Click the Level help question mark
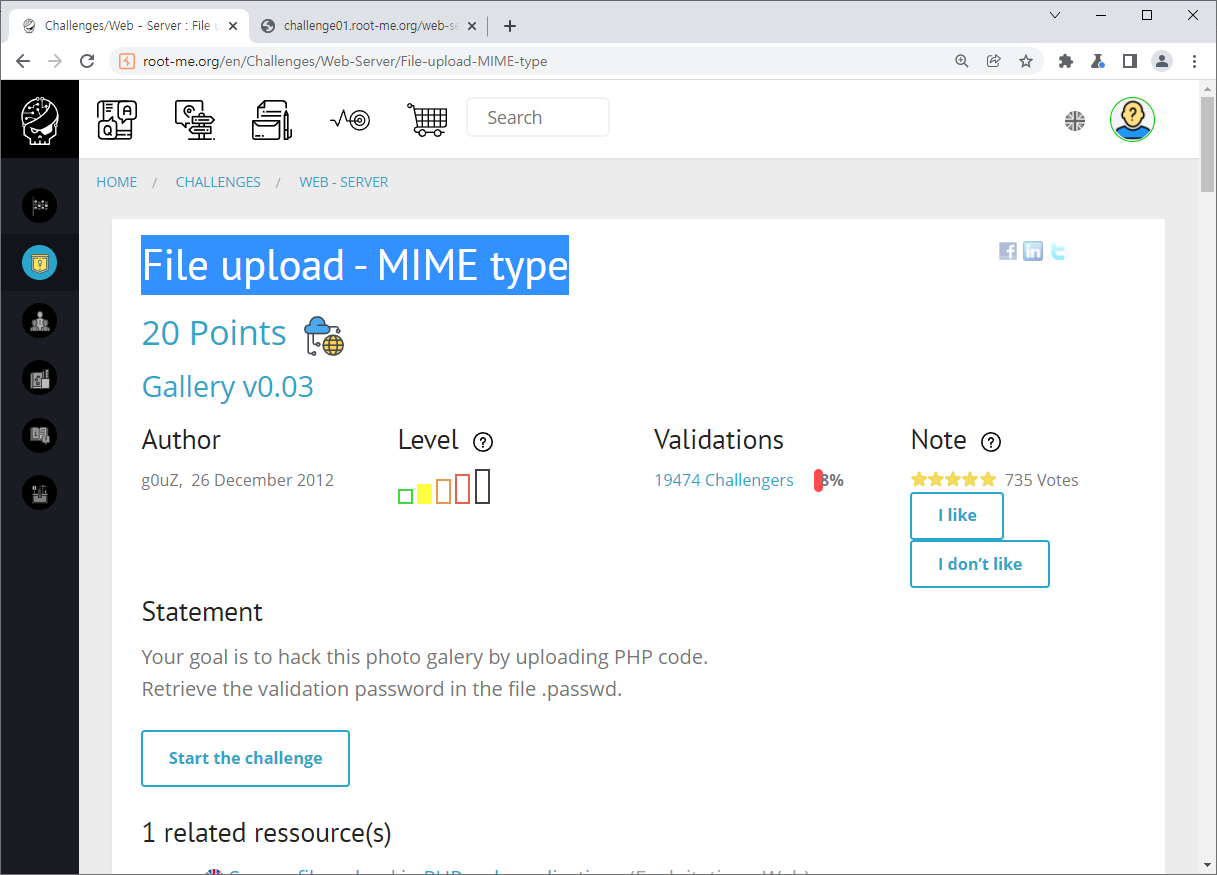 483,442
